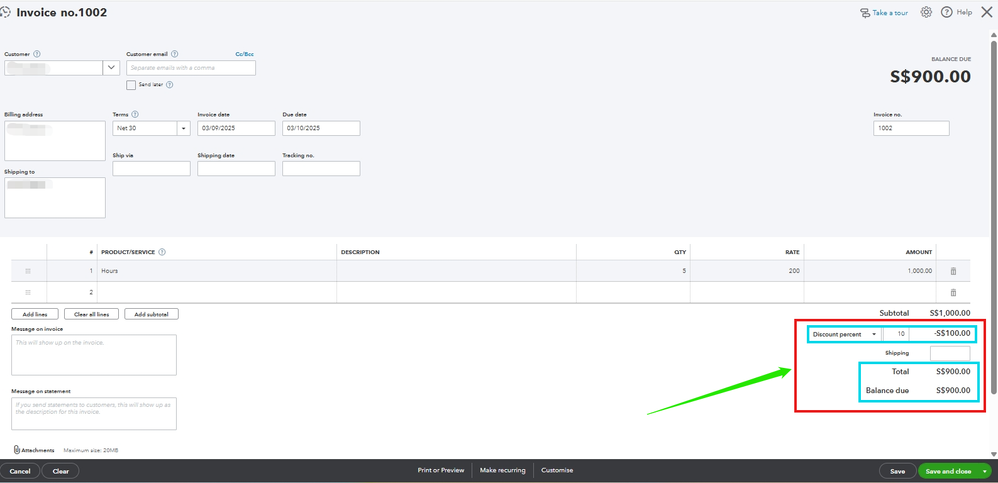Click the Ship via field
The image size is (998, 483).
click(151, 169)
